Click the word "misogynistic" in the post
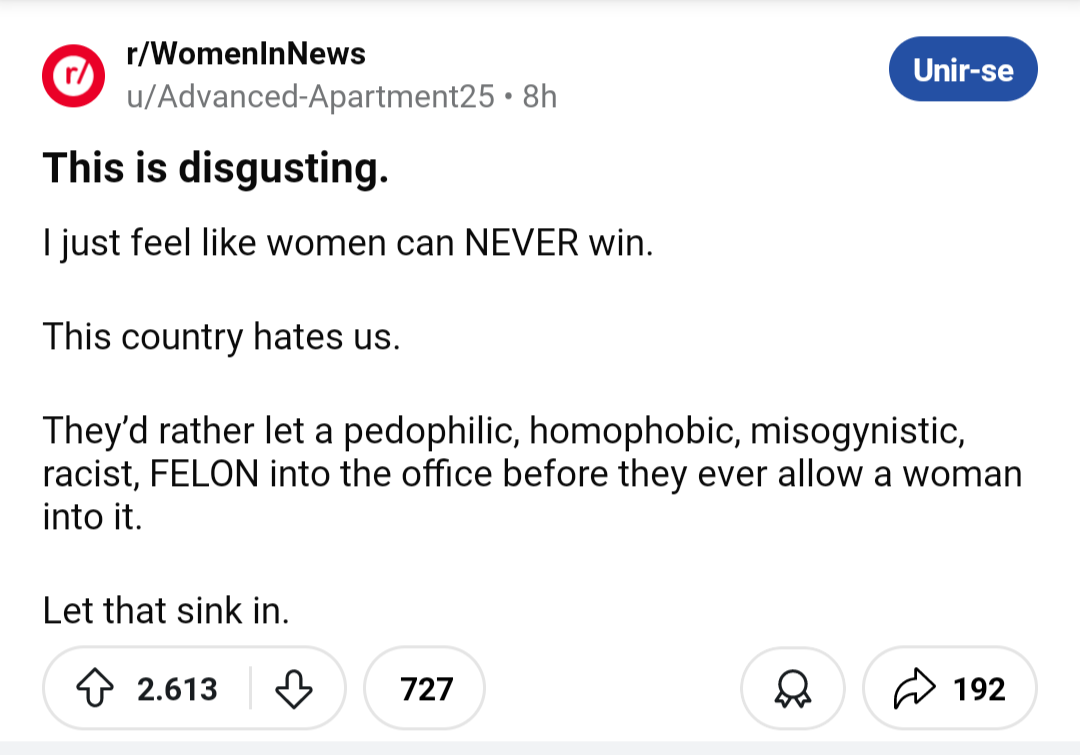The height and width of the screenshot is (755, 1080). [856, 431]
